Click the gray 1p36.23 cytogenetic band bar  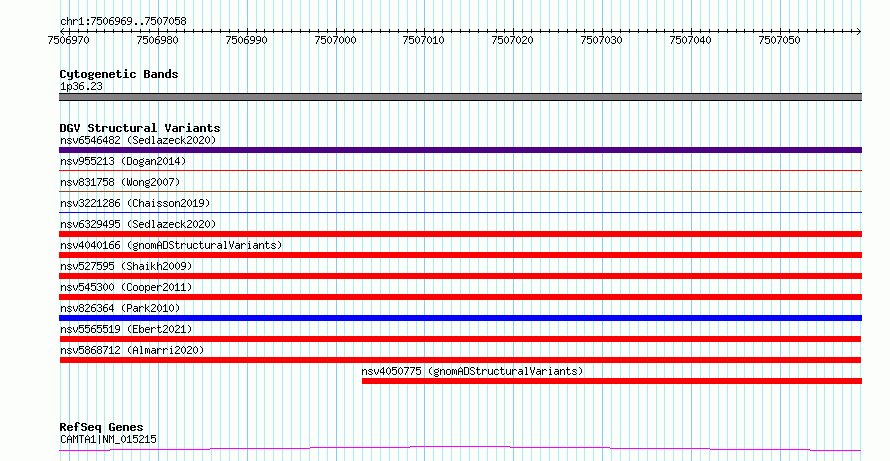pyautogui.click(x=460, y=97)
